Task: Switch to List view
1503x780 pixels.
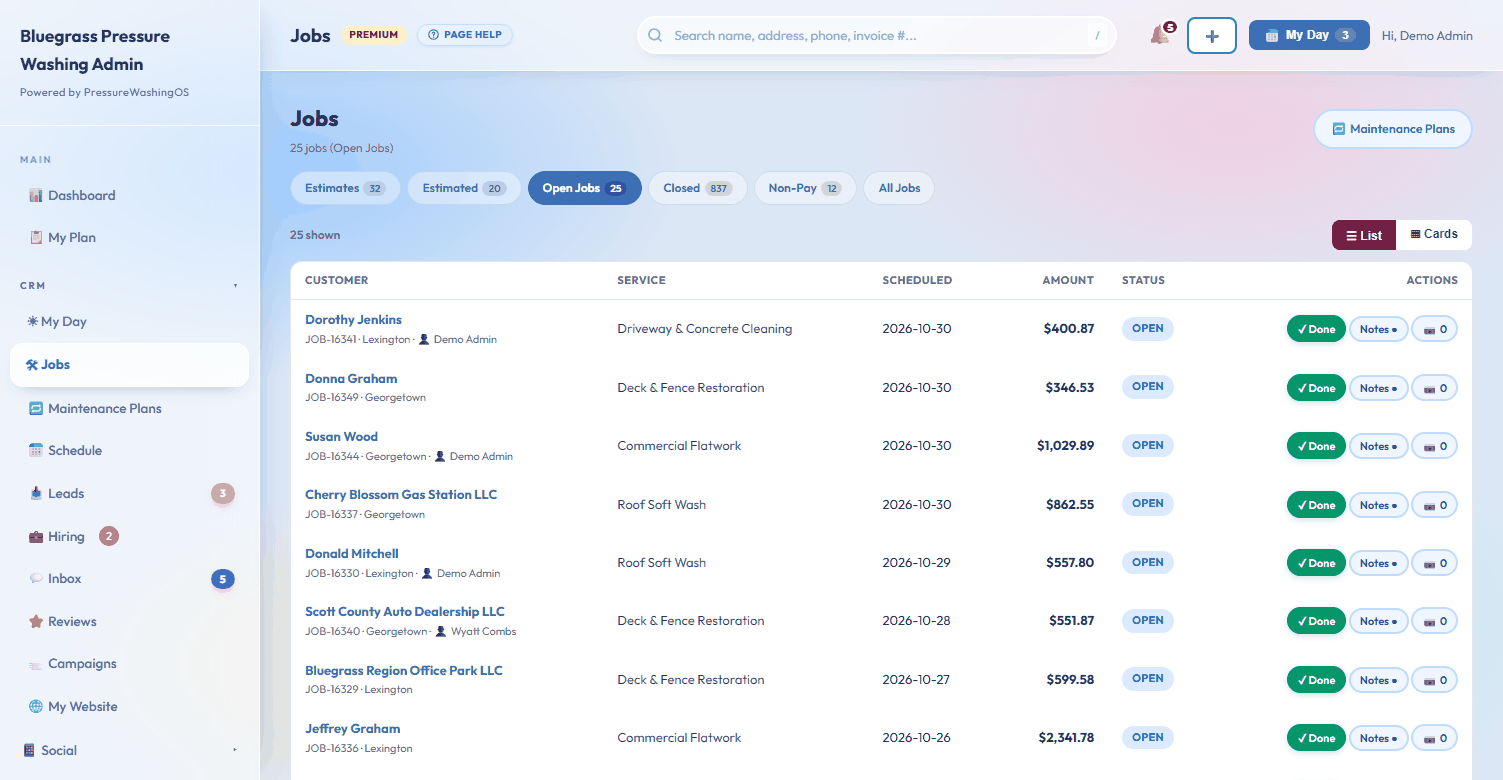Action: pyautogui.click(x=1364, y=235)
